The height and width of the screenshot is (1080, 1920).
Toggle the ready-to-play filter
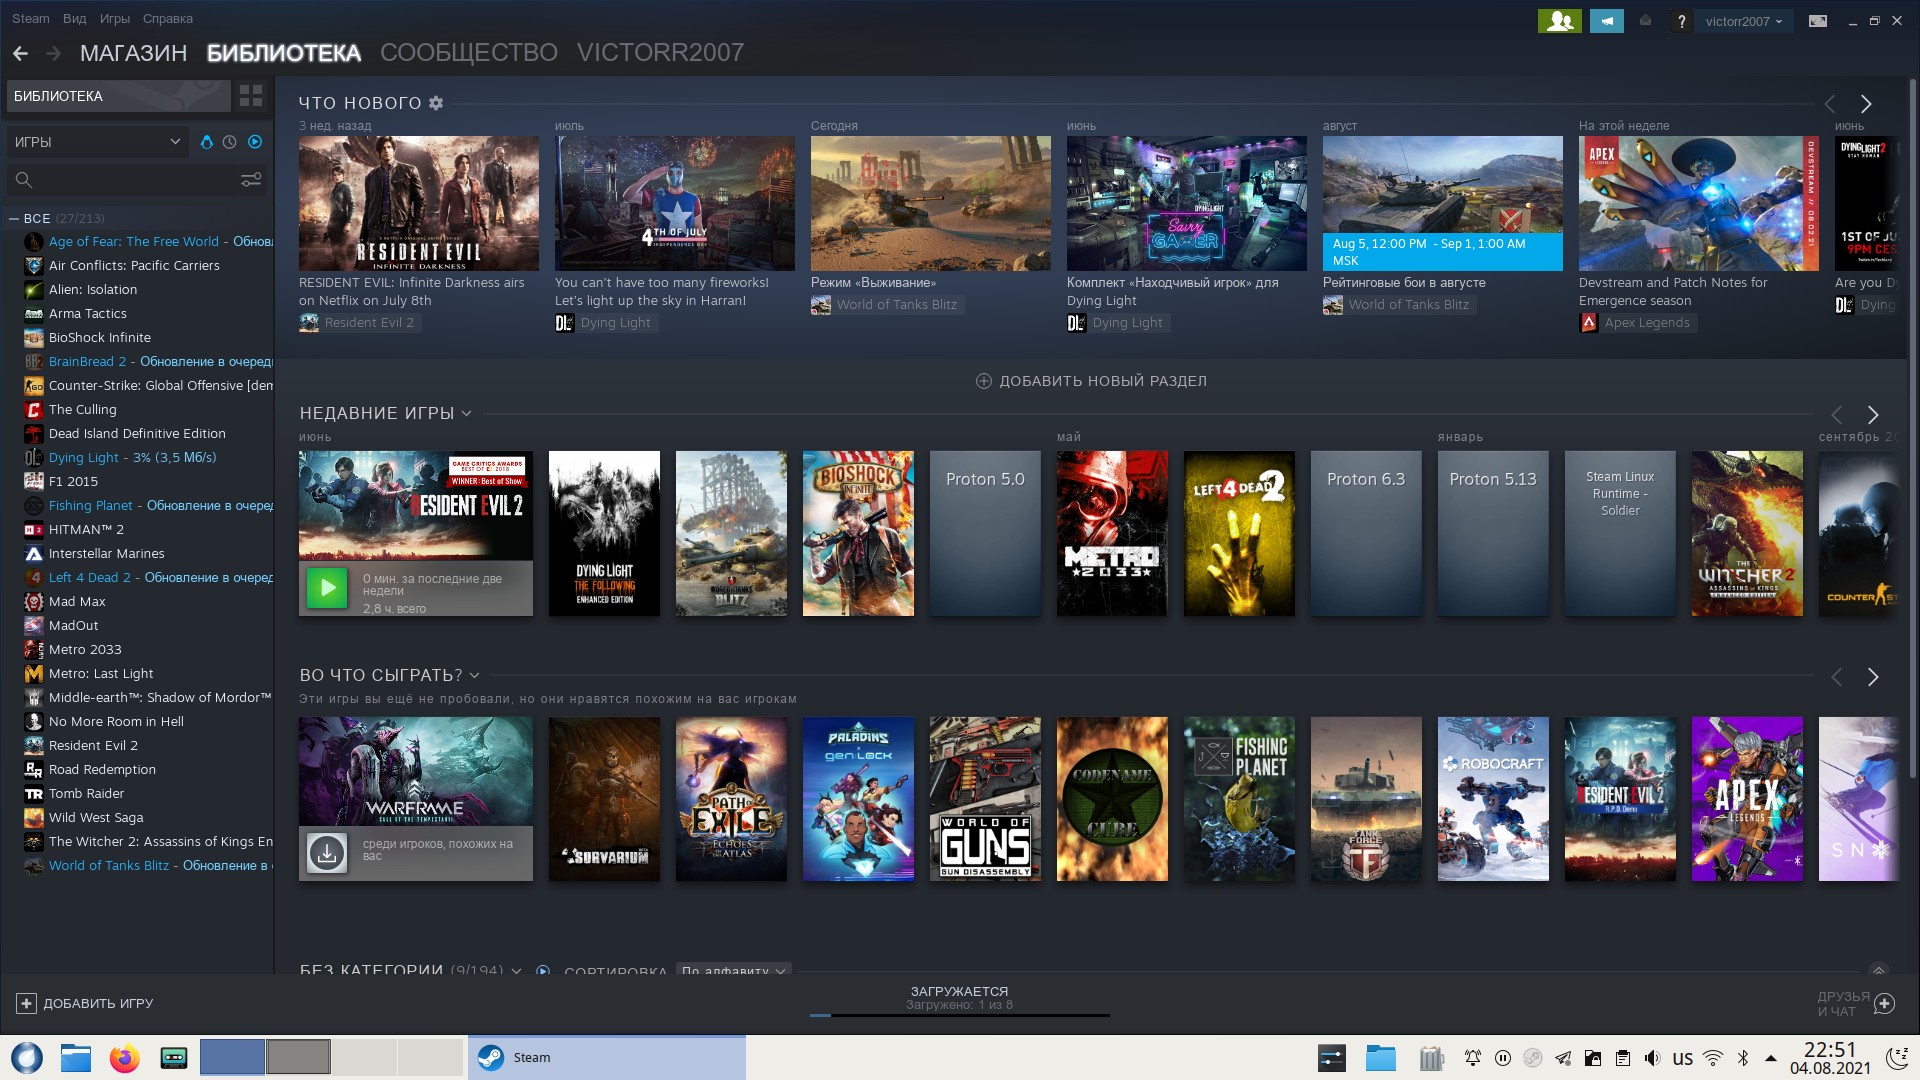[x=255, y=142]
